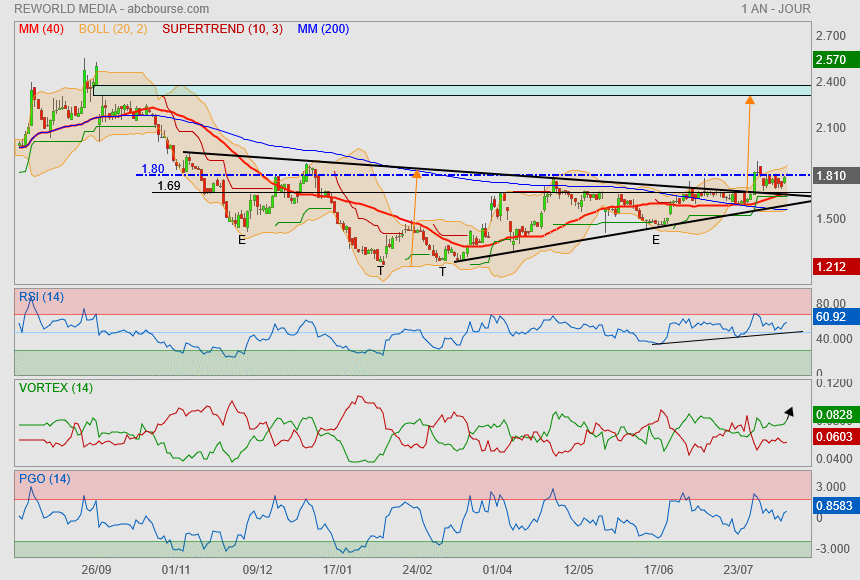Click the 1 AN - JOUR period label
Screen dimensions: 860x580
pyautogui.click(x=776, y=9)
